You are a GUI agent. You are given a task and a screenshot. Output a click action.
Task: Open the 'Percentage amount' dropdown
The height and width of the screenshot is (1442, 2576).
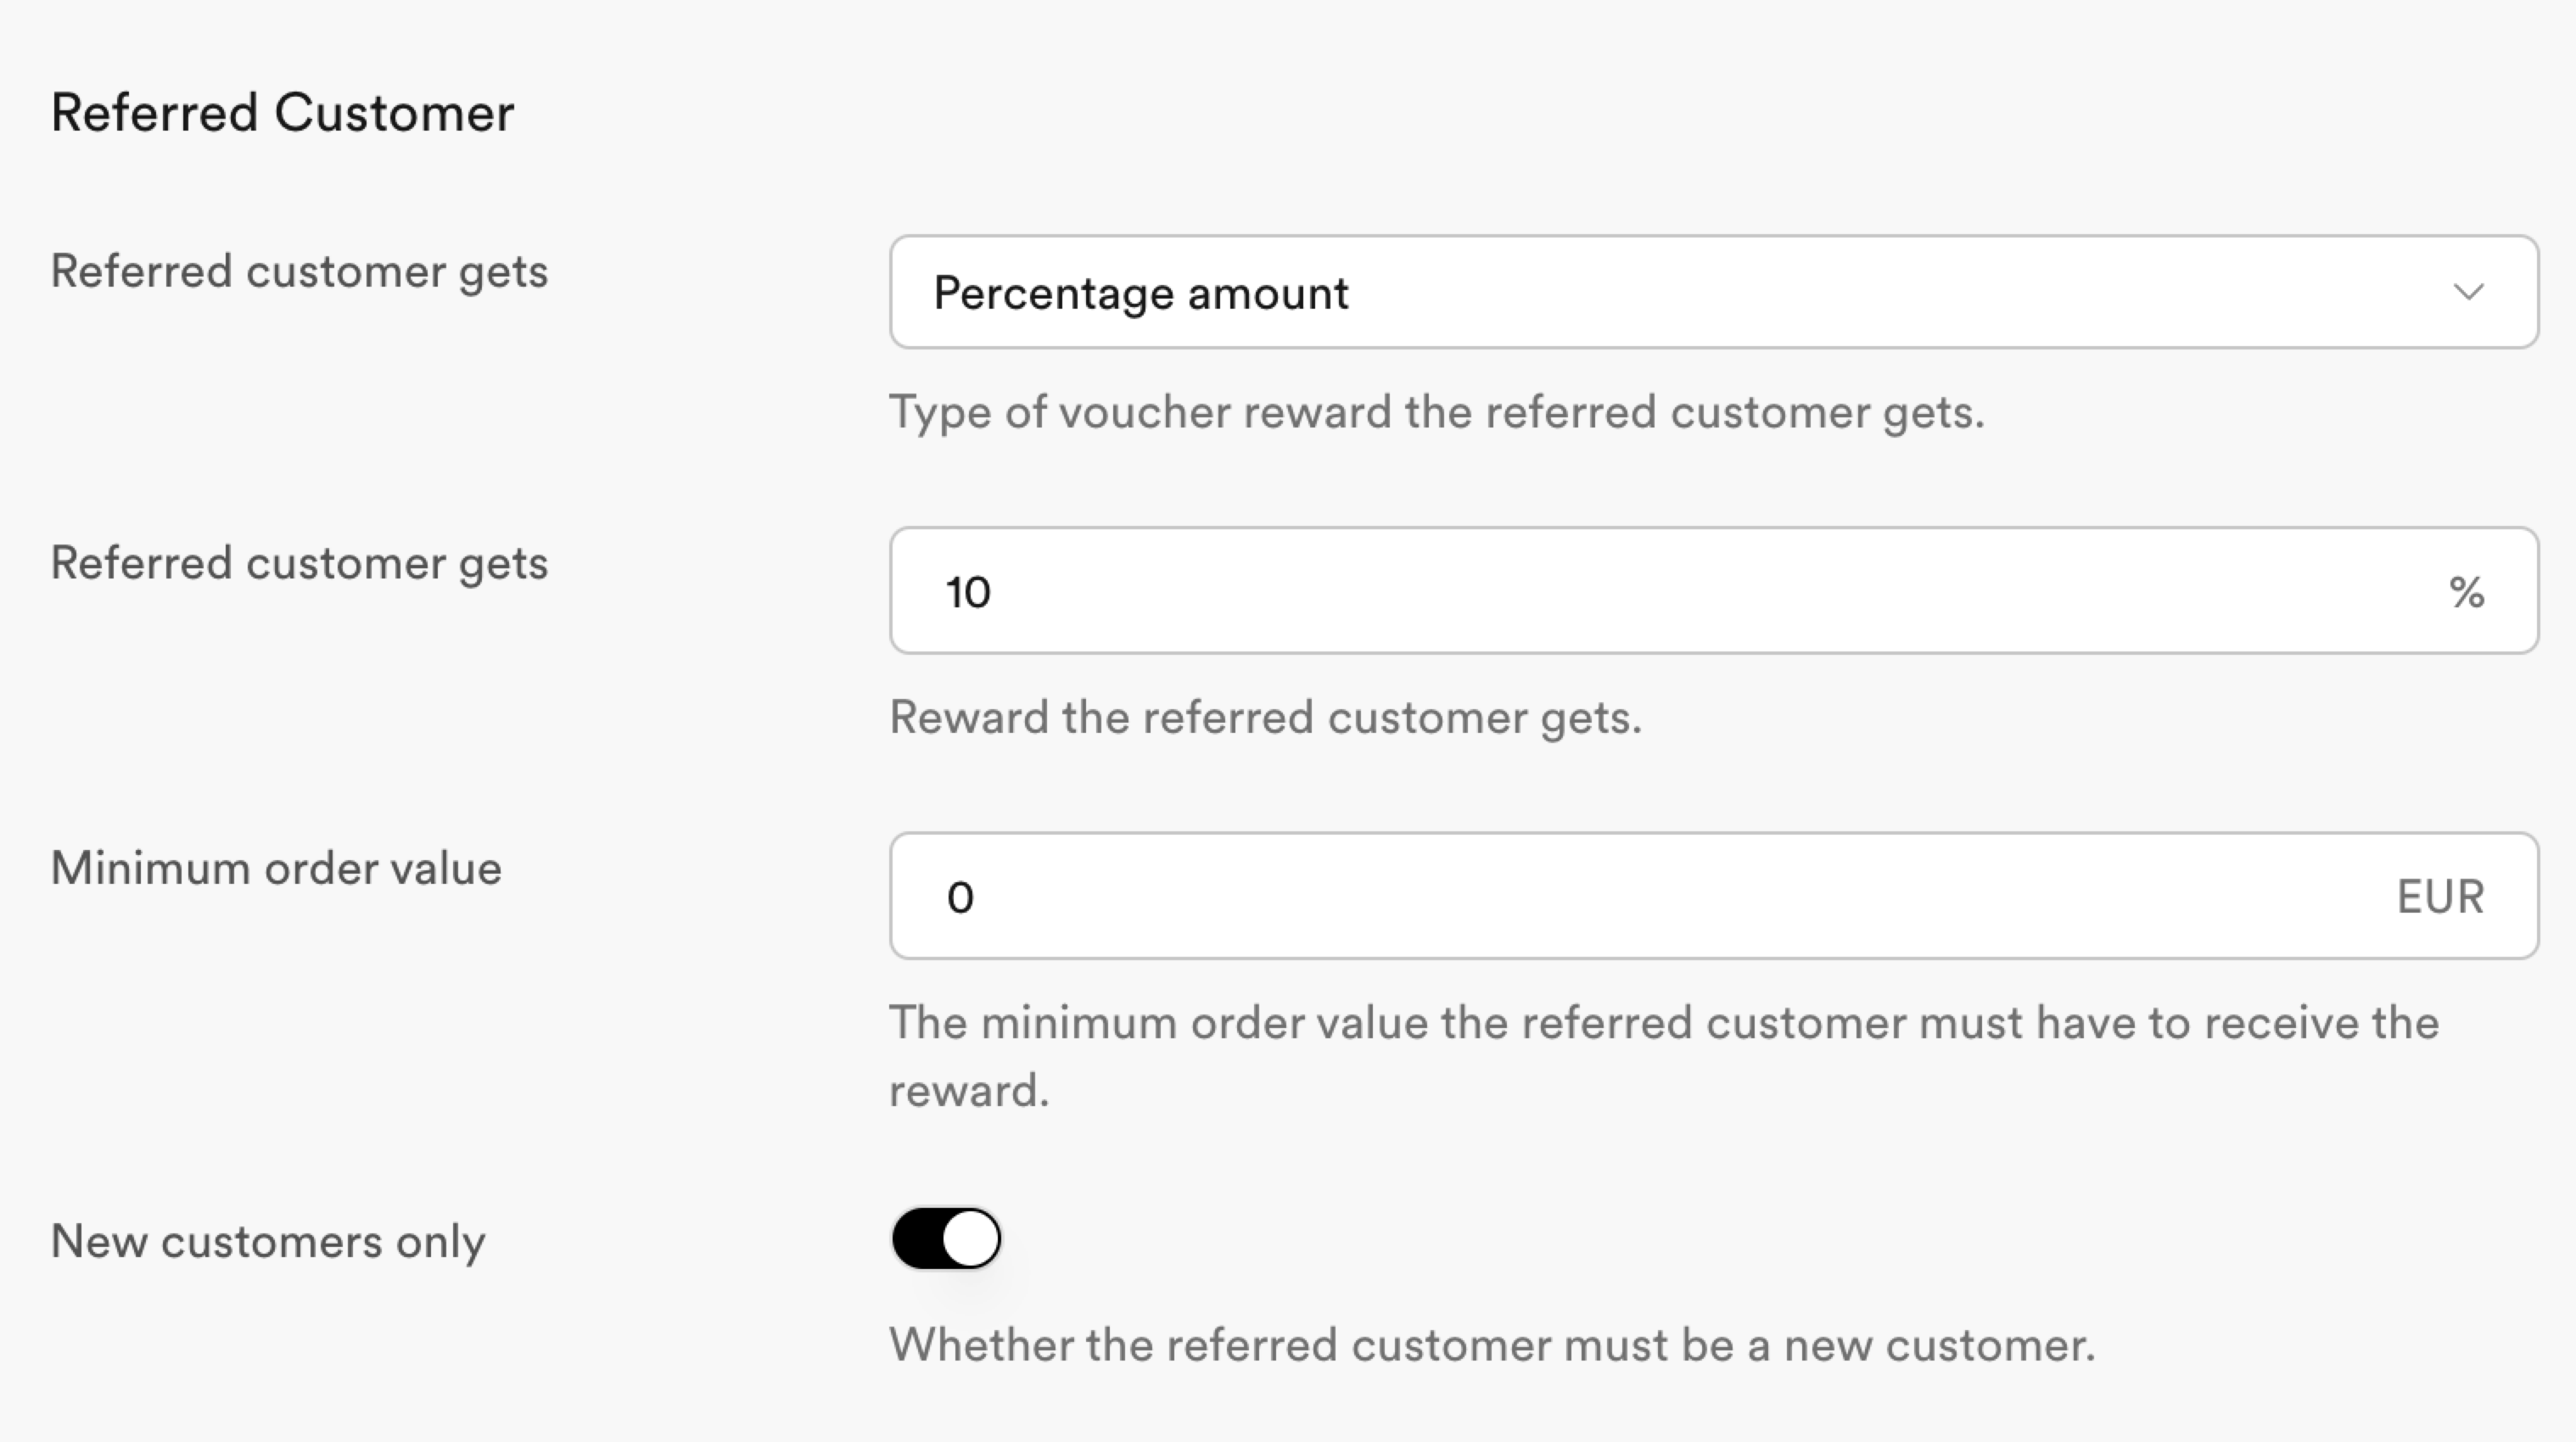(x=1714, y=292)
